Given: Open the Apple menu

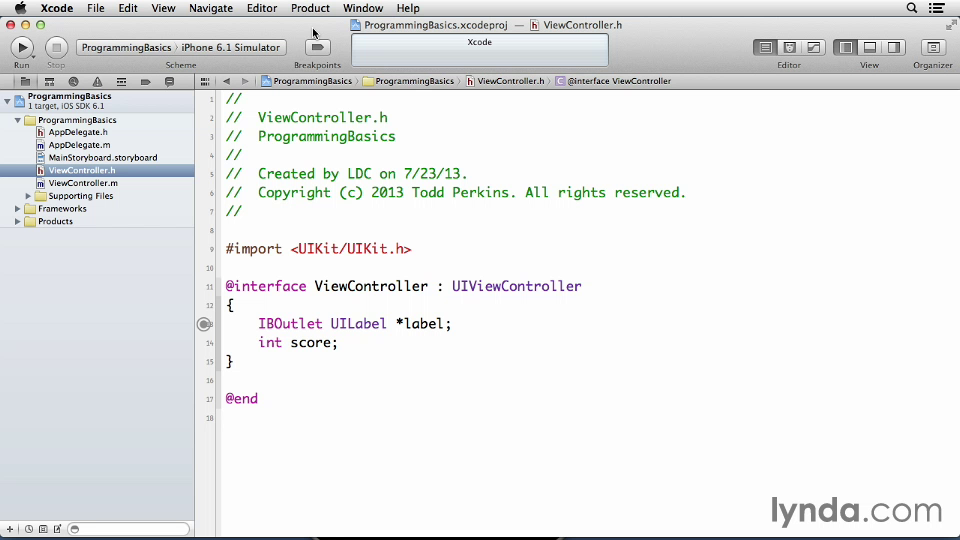Looking at the screenshot, I should tap(20, 8).
